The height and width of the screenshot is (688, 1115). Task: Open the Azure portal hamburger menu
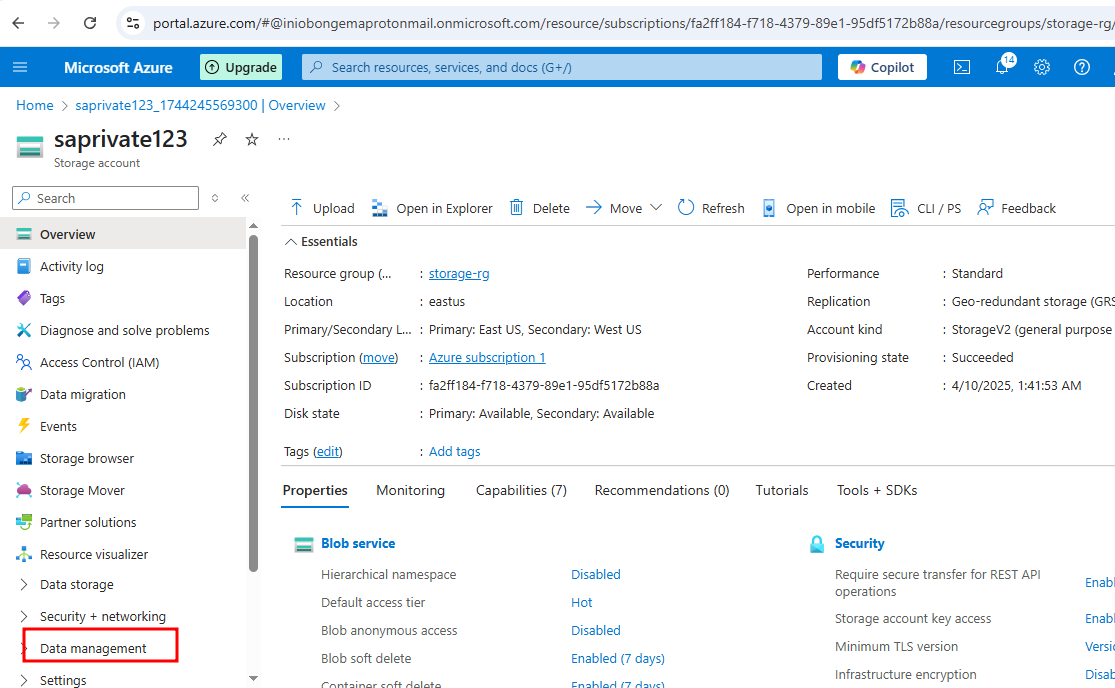(20, 68)
